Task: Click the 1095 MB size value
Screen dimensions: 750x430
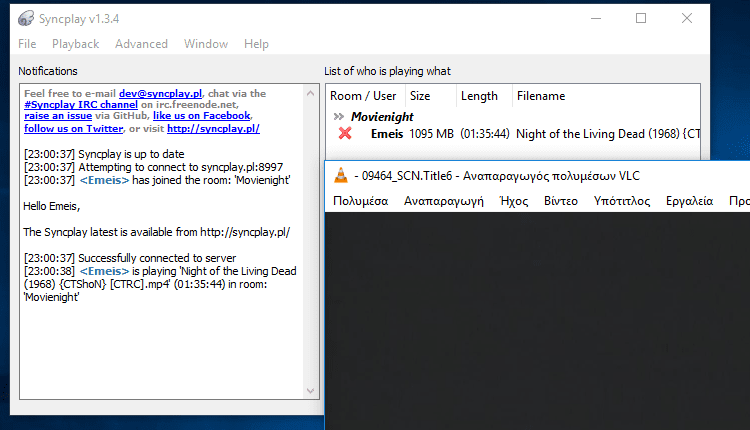Action: coord(431,134)
